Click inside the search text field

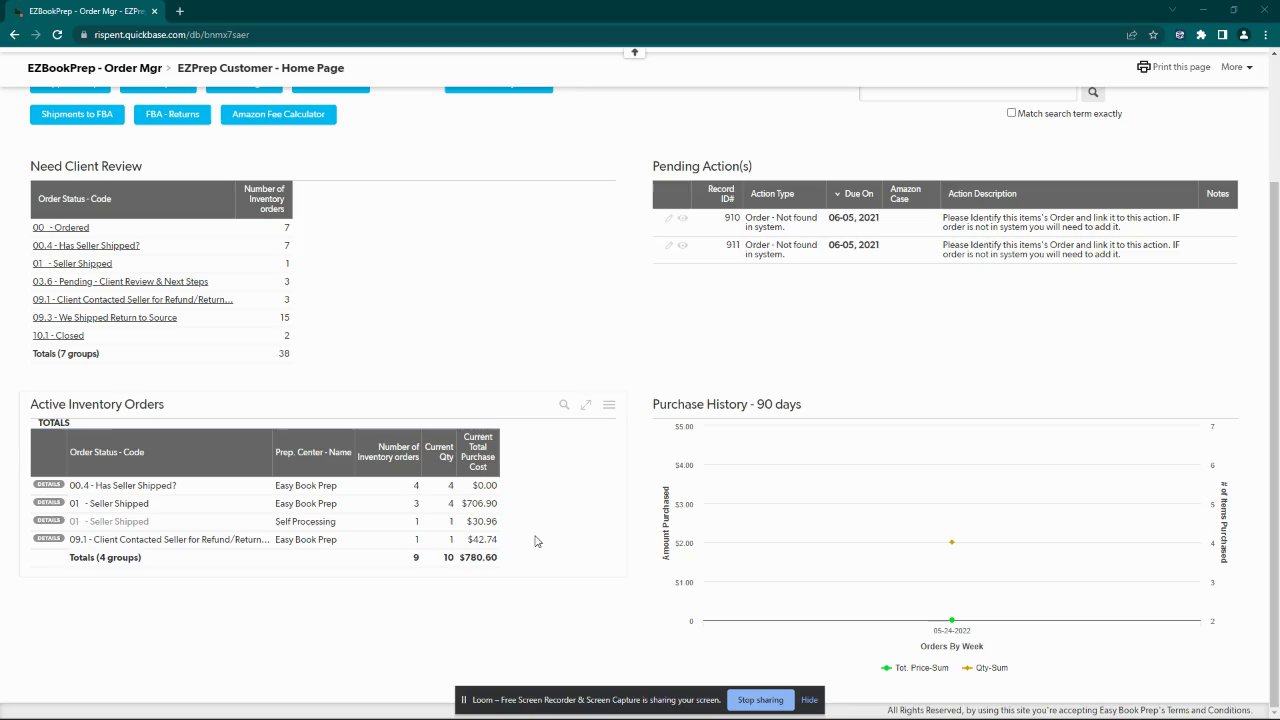click(968, 92)
